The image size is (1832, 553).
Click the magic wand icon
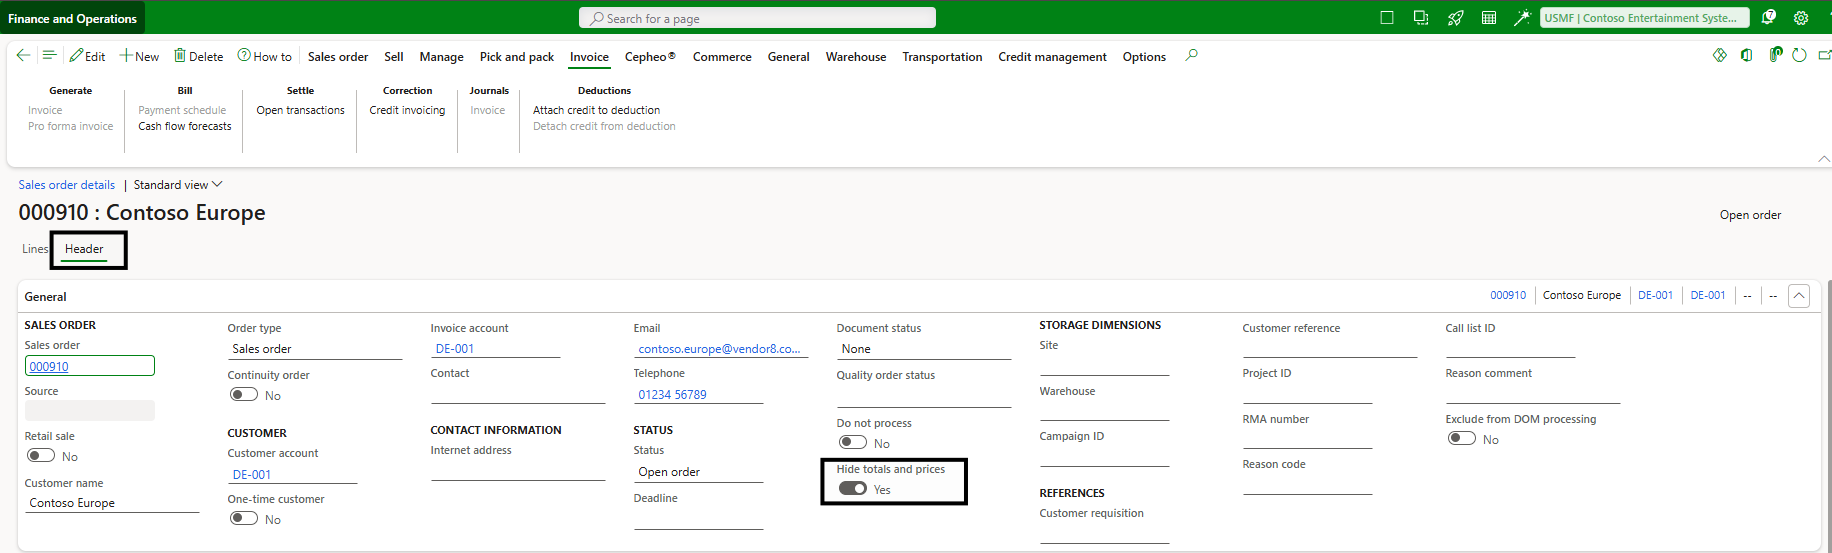tap(1522, 18)
